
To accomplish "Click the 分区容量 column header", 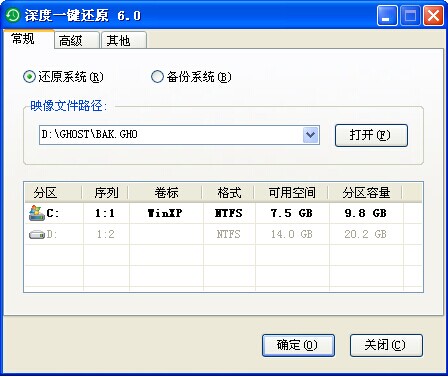I will coord(366,193).
